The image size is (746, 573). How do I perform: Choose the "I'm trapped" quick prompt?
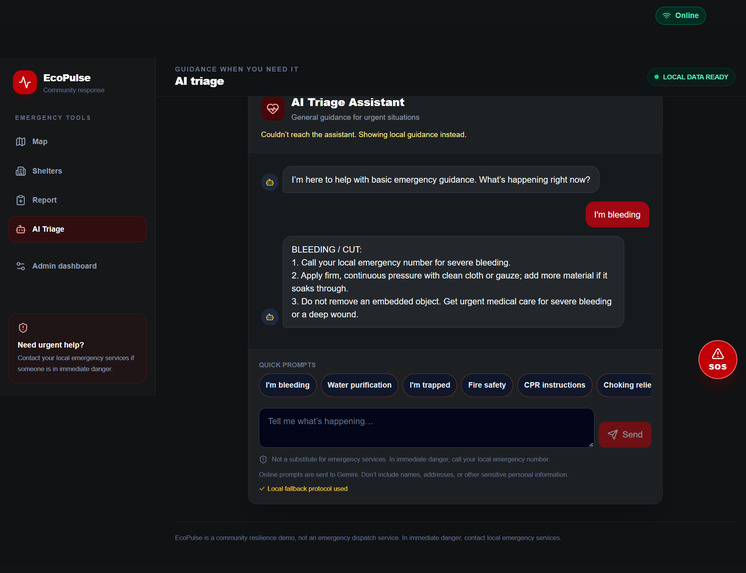point(430,385)
